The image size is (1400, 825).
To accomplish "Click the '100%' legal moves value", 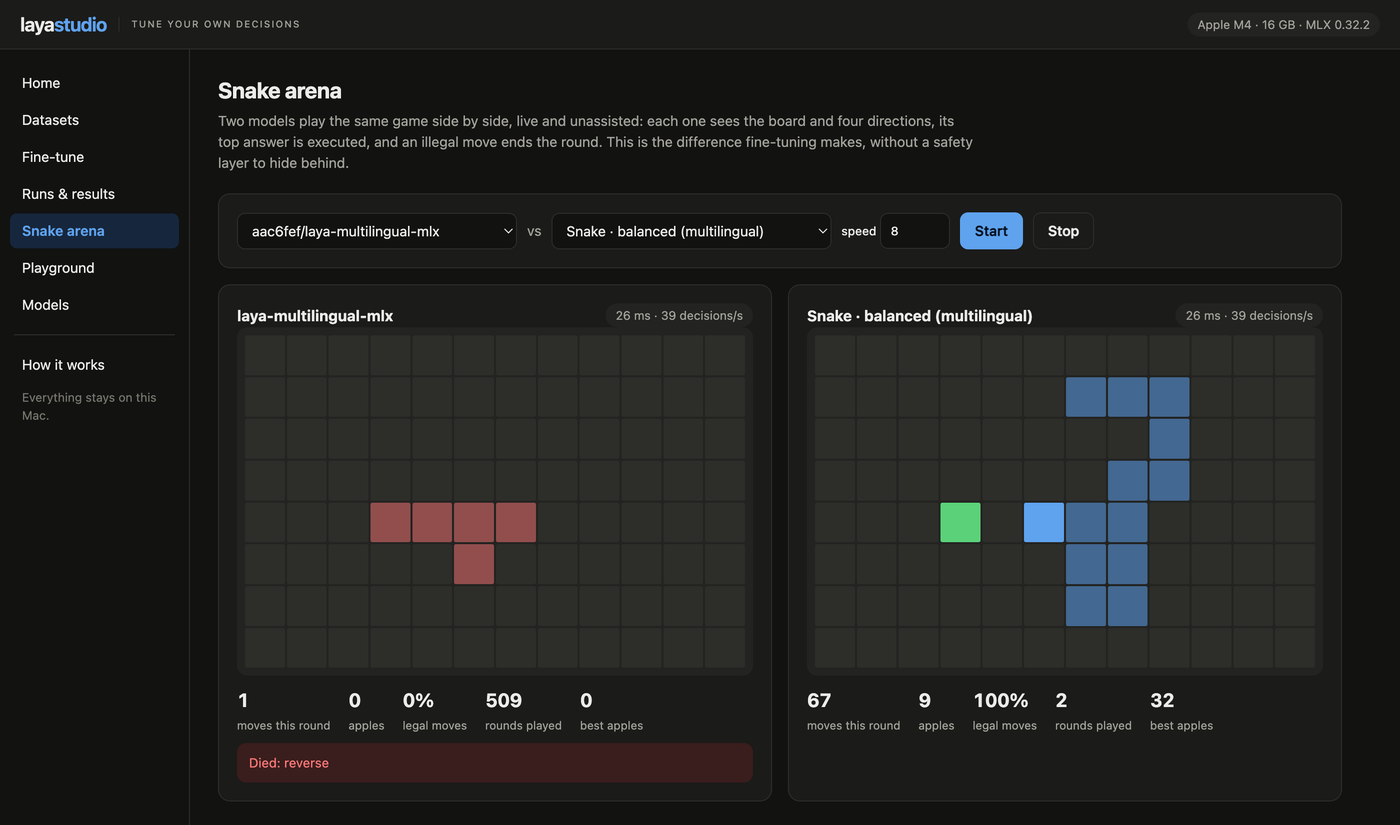I will 1001,700.
